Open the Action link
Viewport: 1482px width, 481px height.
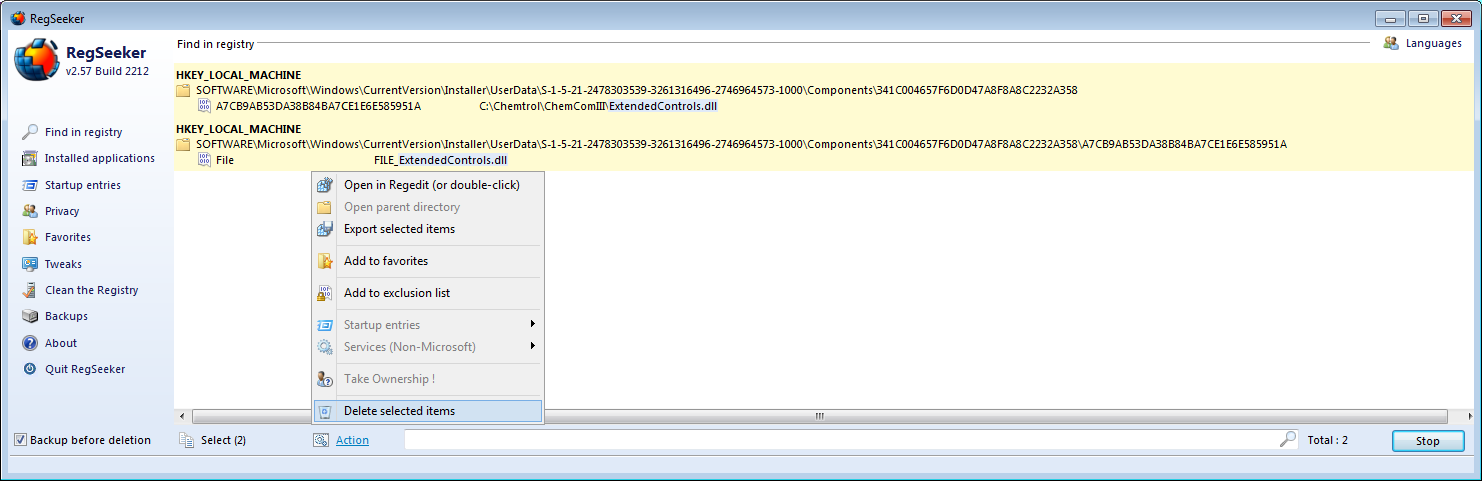pos(352,440)
